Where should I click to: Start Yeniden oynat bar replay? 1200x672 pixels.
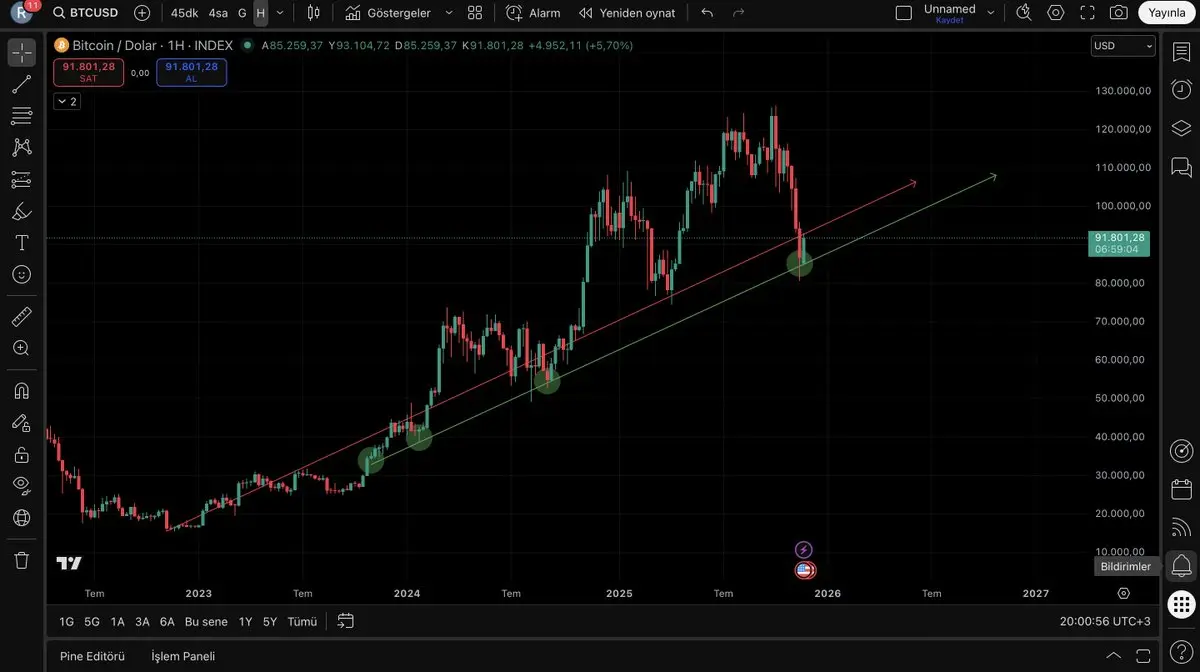click(627, 13)
